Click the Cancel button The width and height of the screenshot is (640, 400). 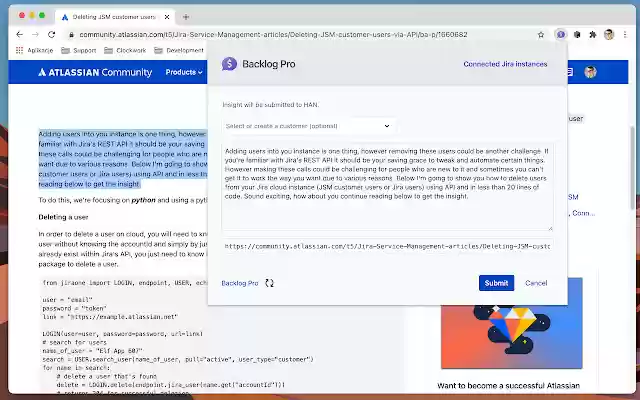pyautogui.click(x=536, y=283)
